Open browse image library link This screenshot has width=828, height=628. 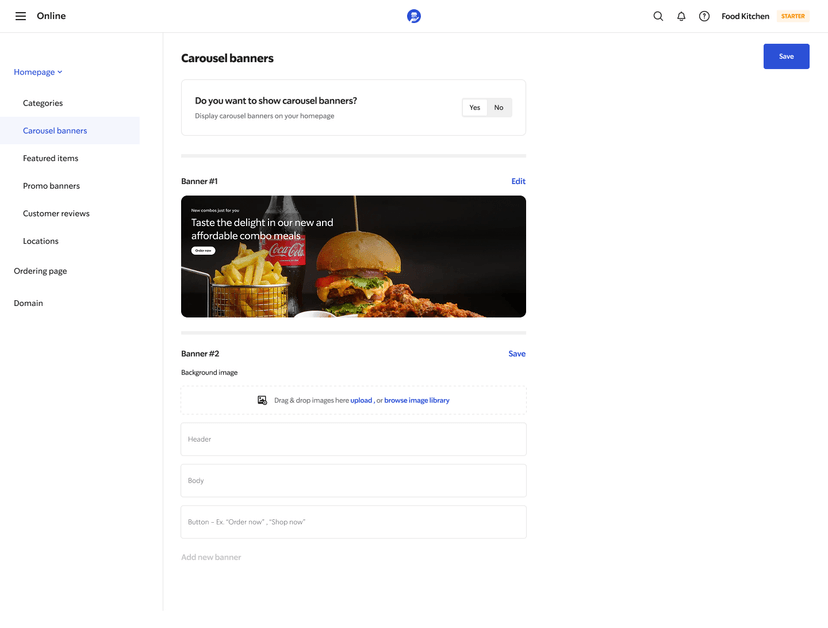point(417,400)
